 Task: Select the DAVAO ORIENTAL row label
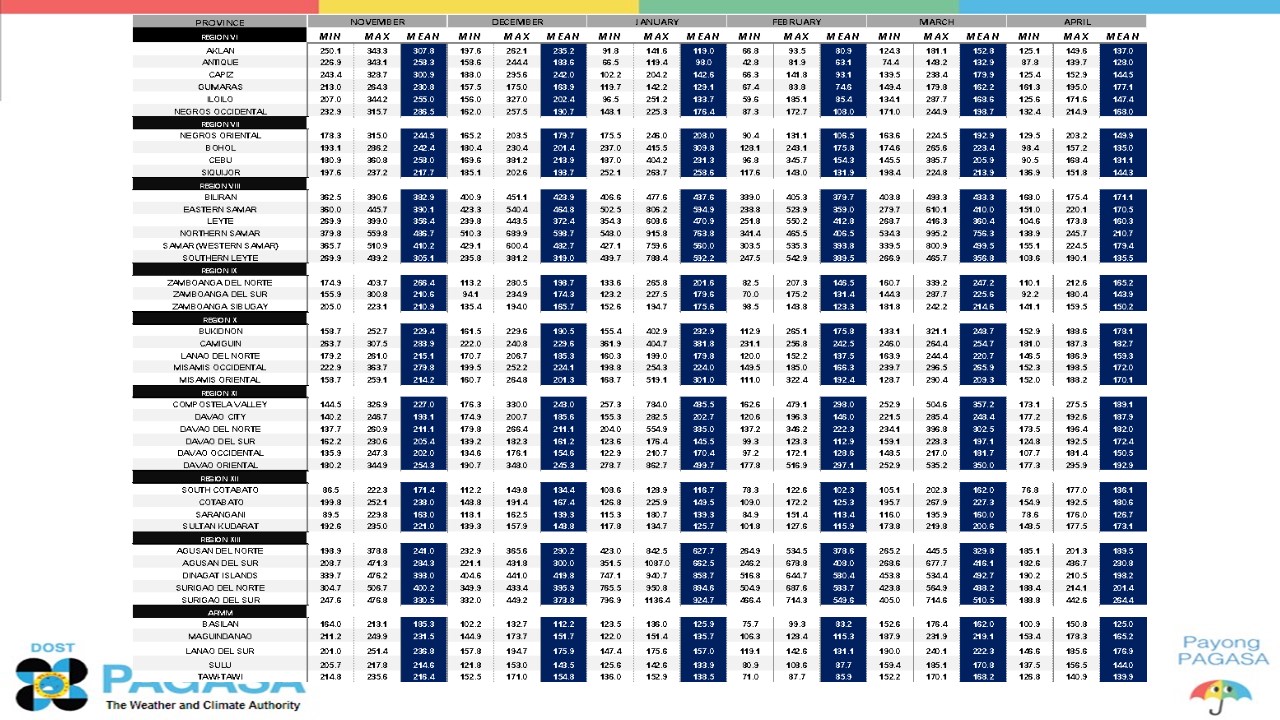click(220, 465)
